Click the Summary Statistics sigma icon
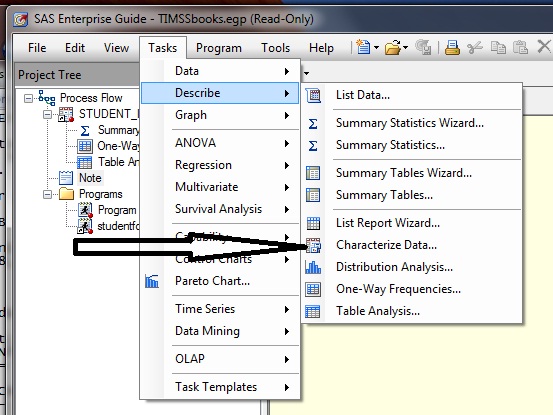Image resolution: width=553 pixels, height=415 pixels. (x=313, y=146)
